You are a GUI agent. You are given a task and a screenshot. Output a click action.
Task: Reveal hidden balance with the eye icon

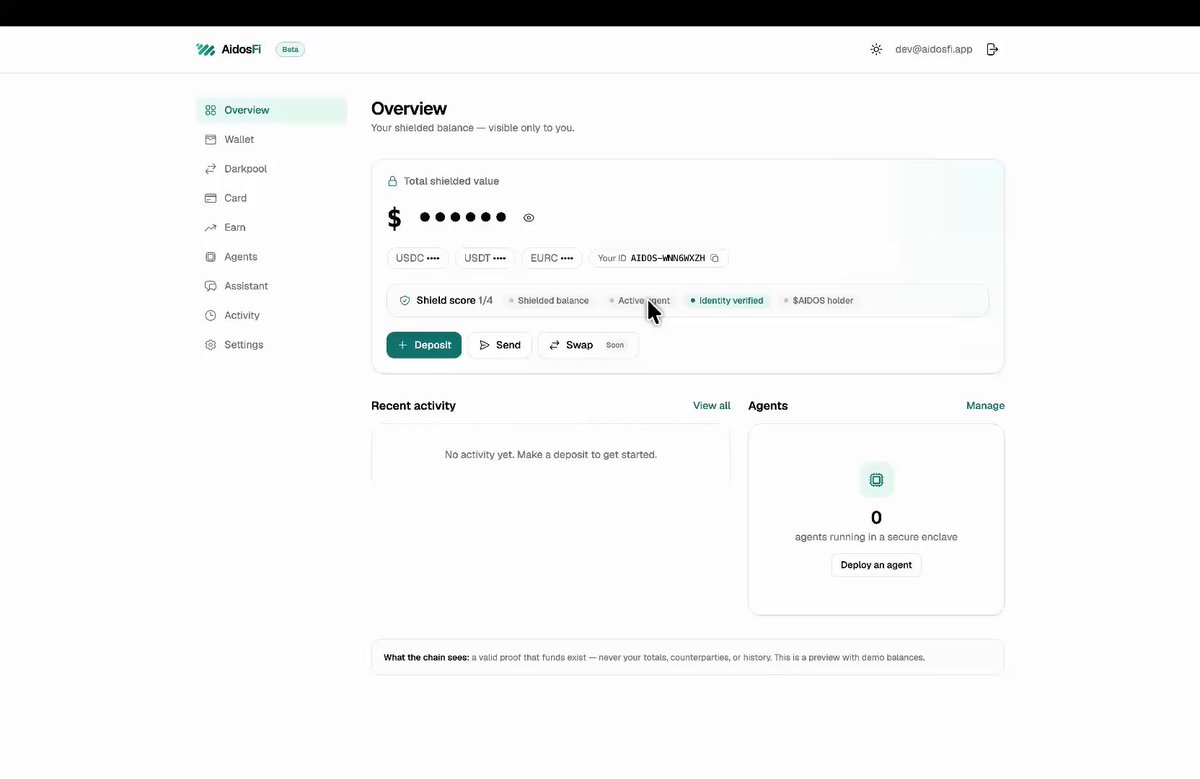pyautogui.click(x=529, y=217)
